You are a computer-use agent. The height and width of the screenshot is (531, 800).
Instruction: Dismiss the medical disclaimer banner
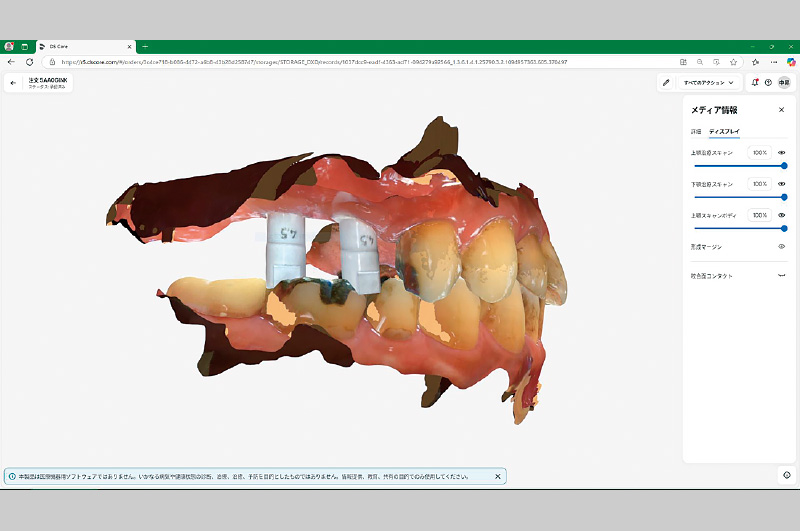tap(498, 476)
